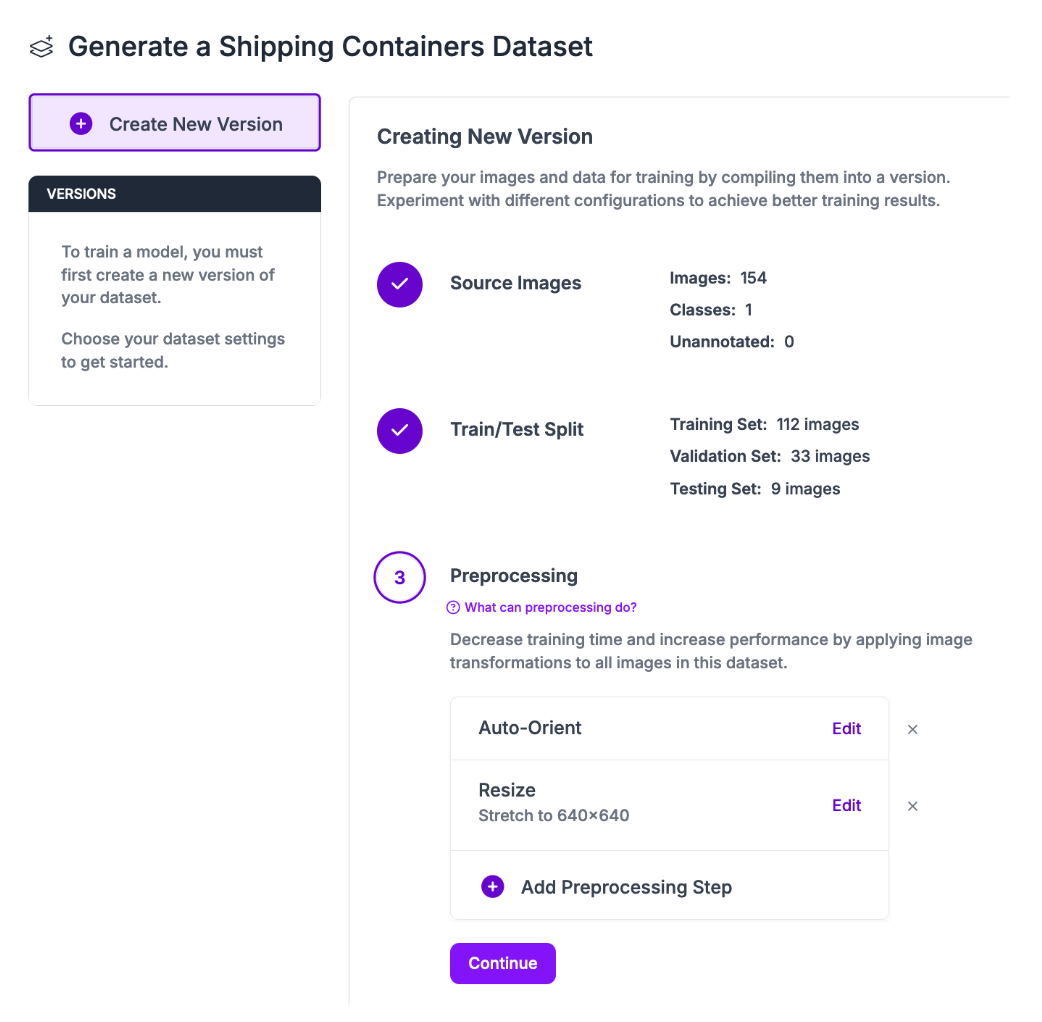Click the Create New Version label

tap(196, 124)
